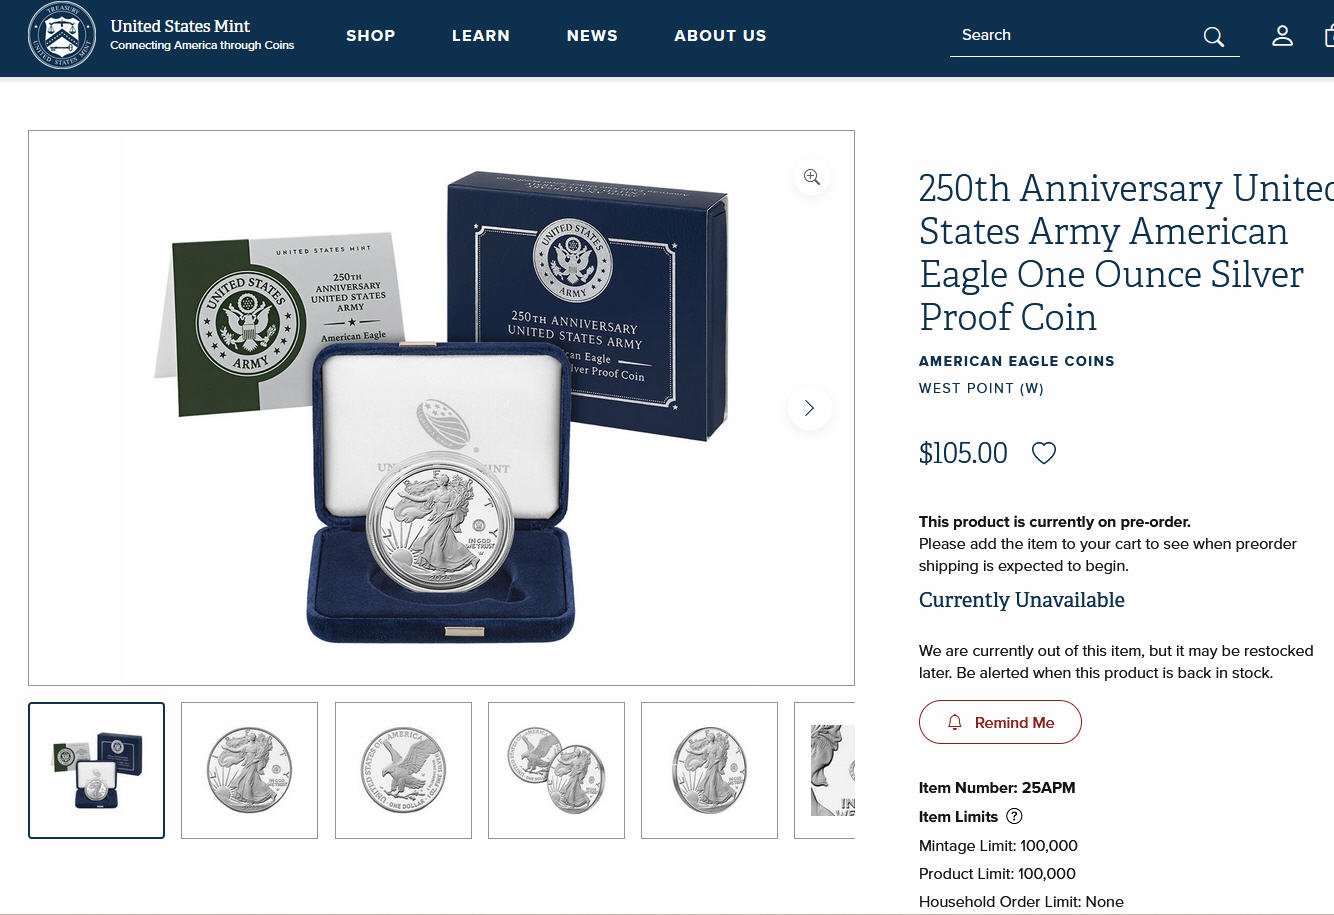The height and width of the screenshot is (915, 1334).
Task: Select the second thumbnail showing coin obverse
Action: click(x=249, y=770)
